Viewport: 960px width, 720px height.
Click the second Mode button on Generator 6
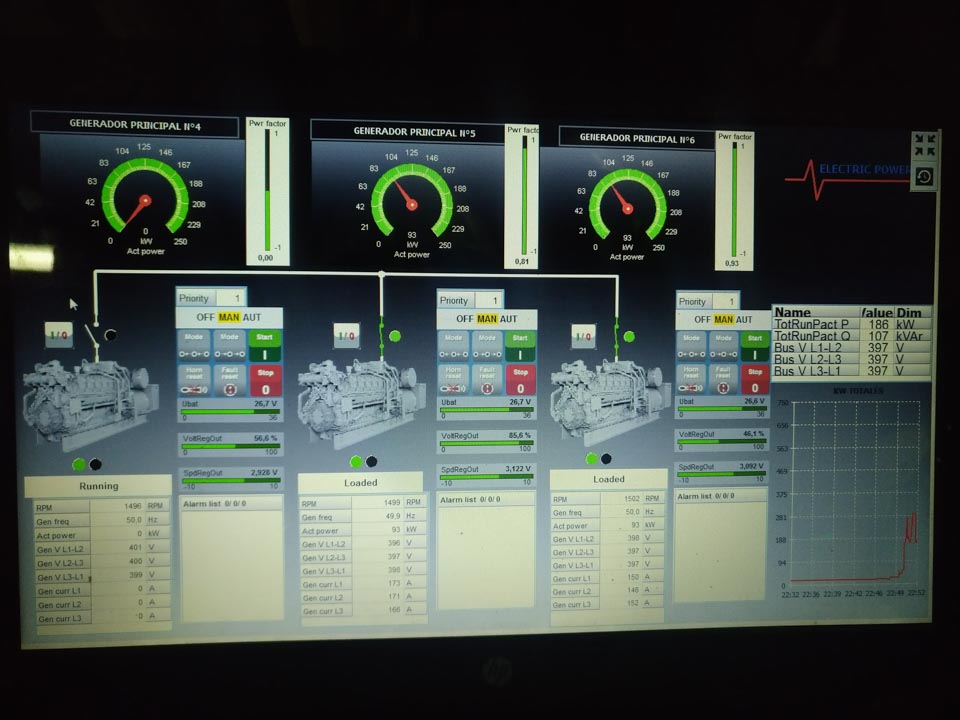[721, 345]
